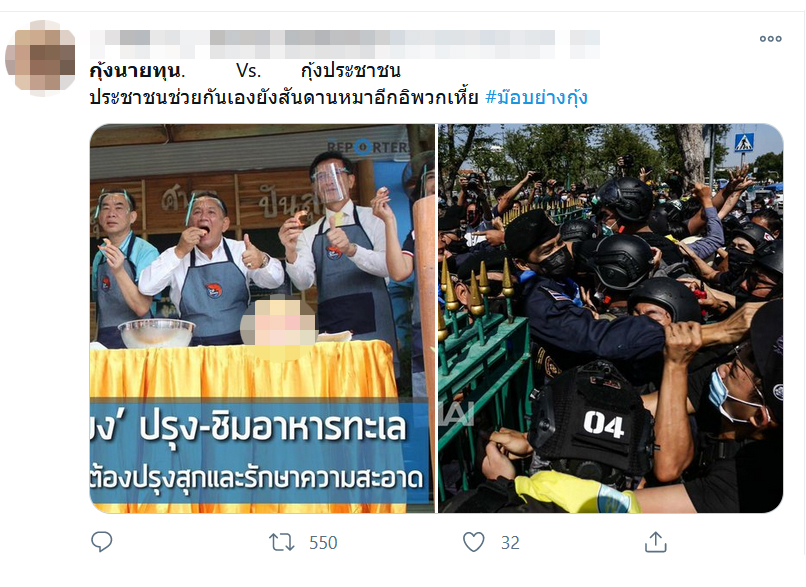Click the second line of tweet text
The image size is (806, 587).
[x=339, y=97]
